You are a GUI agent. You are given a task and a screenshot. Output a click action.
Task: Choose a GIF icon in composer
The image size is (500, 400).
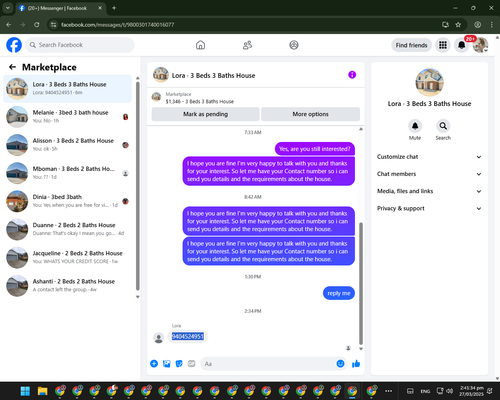point(191,364)
